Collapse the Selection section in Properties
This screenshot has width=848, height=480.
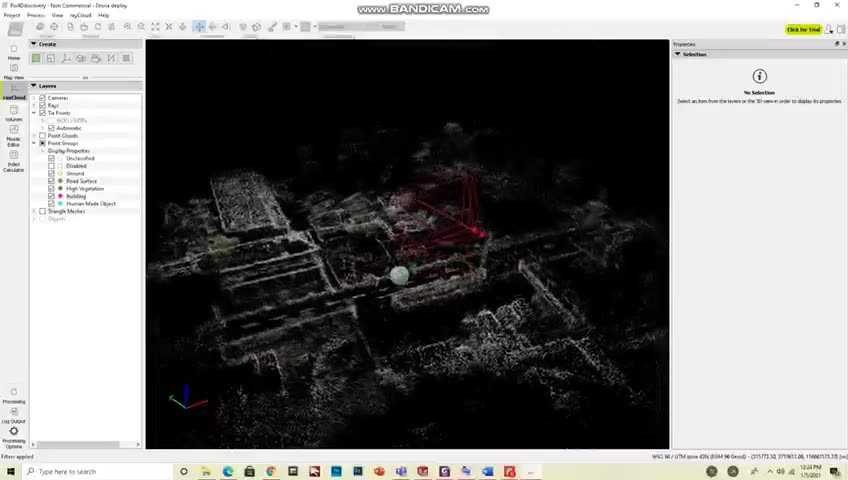click(x=678, y=54)
